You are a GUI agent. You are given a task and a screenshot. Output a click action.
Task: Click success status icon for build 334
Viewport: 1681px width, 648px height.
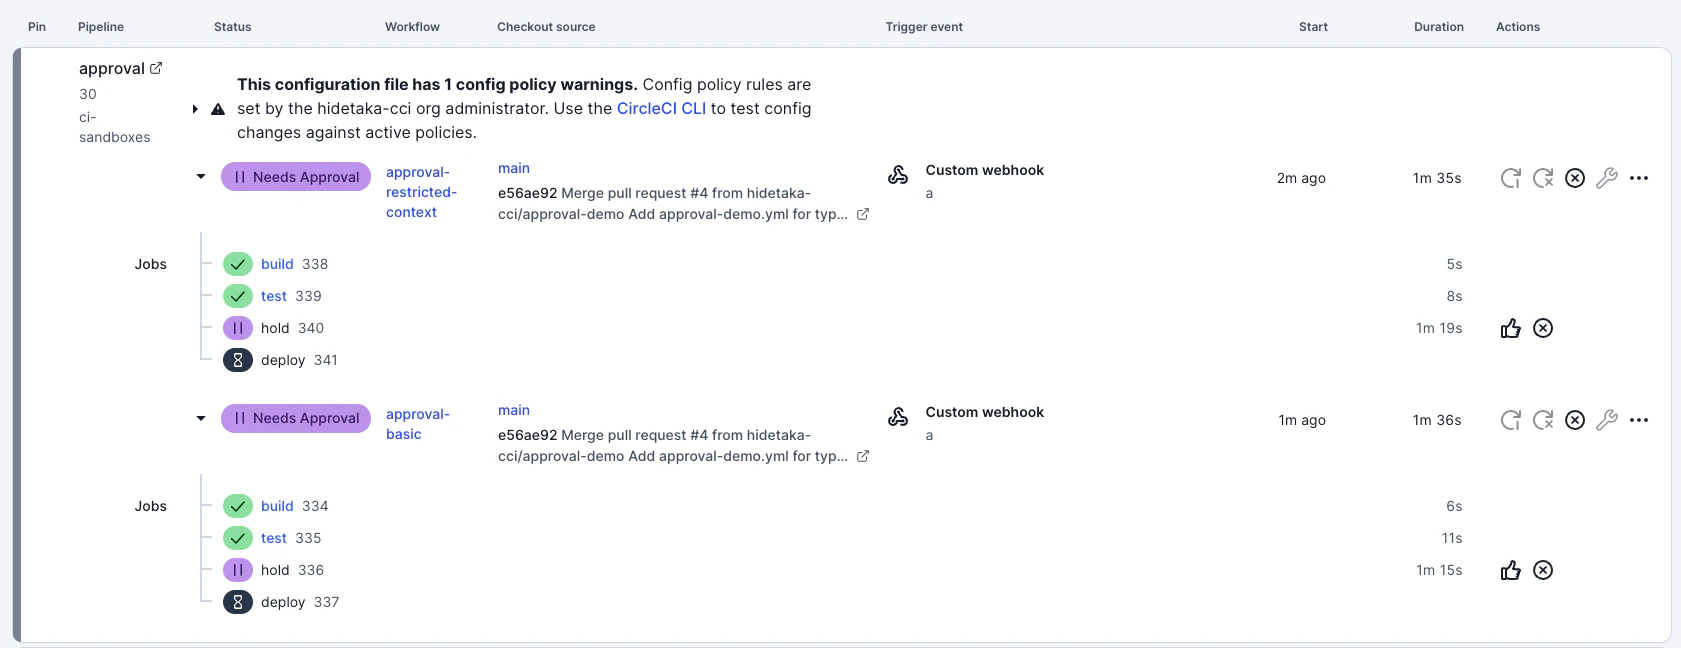click(x=238, y=506)
